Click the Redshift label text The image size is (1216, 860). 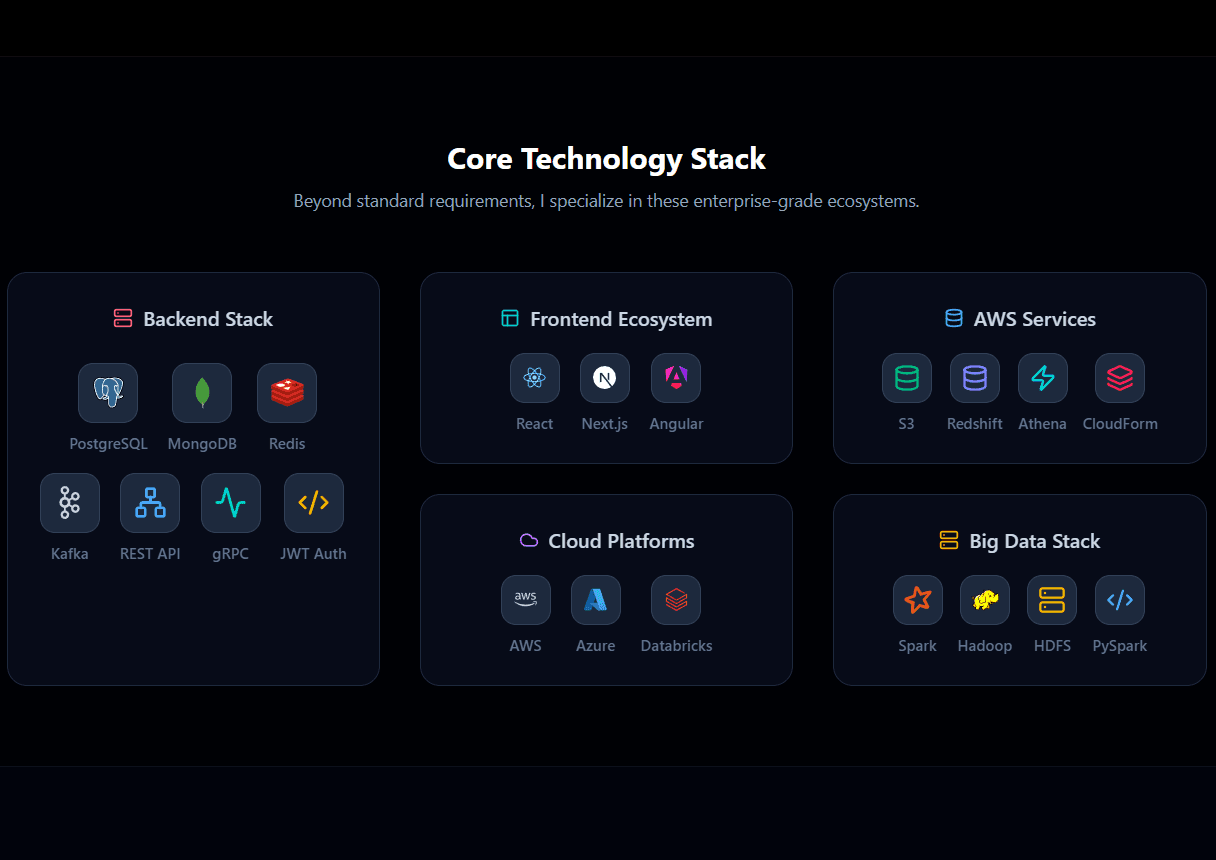point(975,424)
